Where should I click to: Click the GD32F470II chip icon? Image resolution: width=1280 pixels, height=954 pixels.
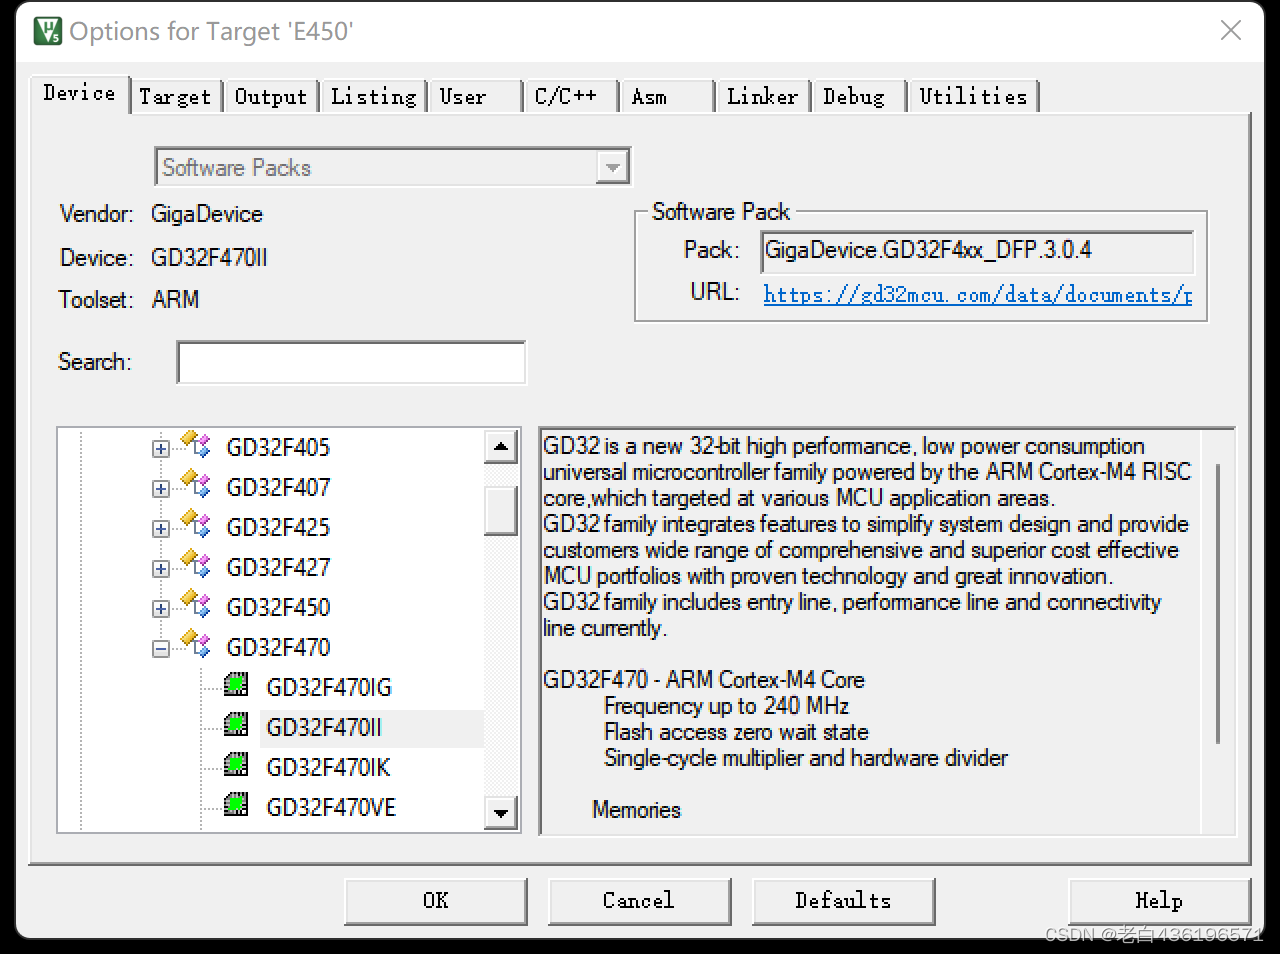[x=236, y=725]
